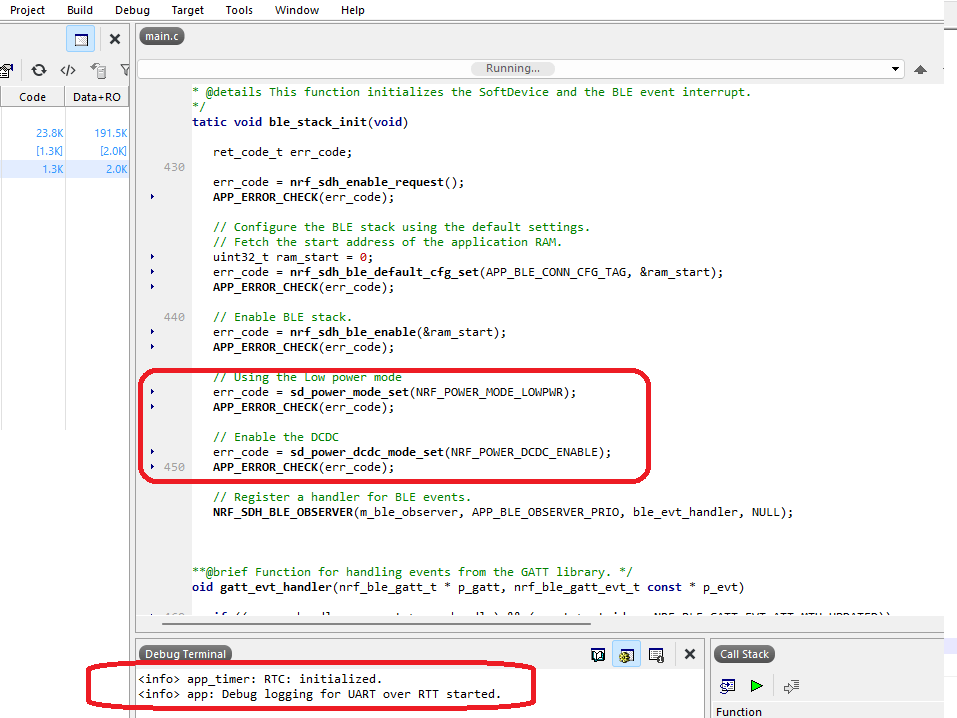Viewport: 957px width, 718px height.
Task: Open the Debug menu
Action: click(x=132, y=10)
